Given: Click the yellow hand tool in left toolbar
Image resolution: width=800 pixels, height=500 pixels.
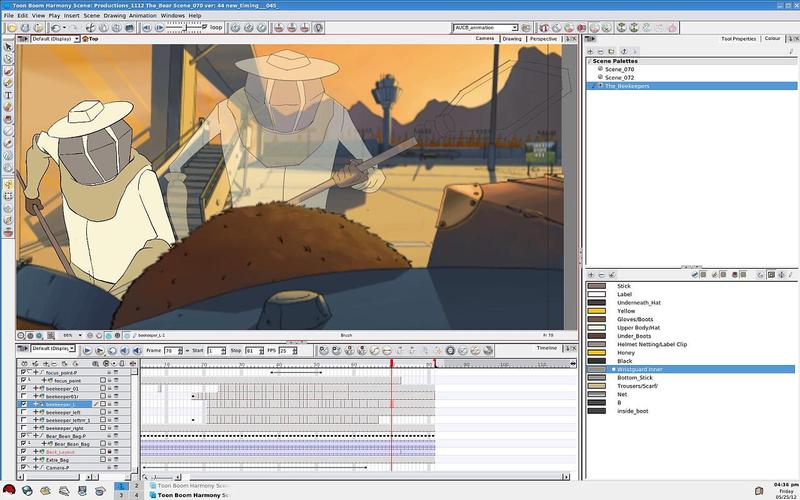Looking at the screenshot, I should click(8, 184).
